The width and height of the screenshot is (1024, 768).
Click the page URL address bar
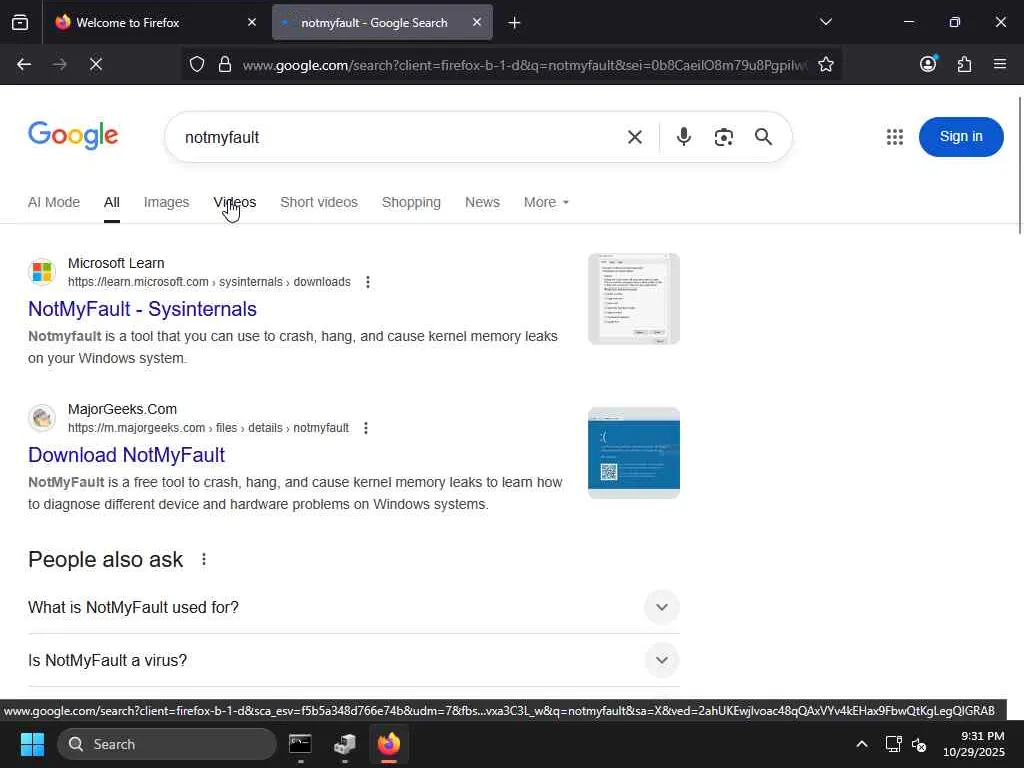tap(524, 65)
